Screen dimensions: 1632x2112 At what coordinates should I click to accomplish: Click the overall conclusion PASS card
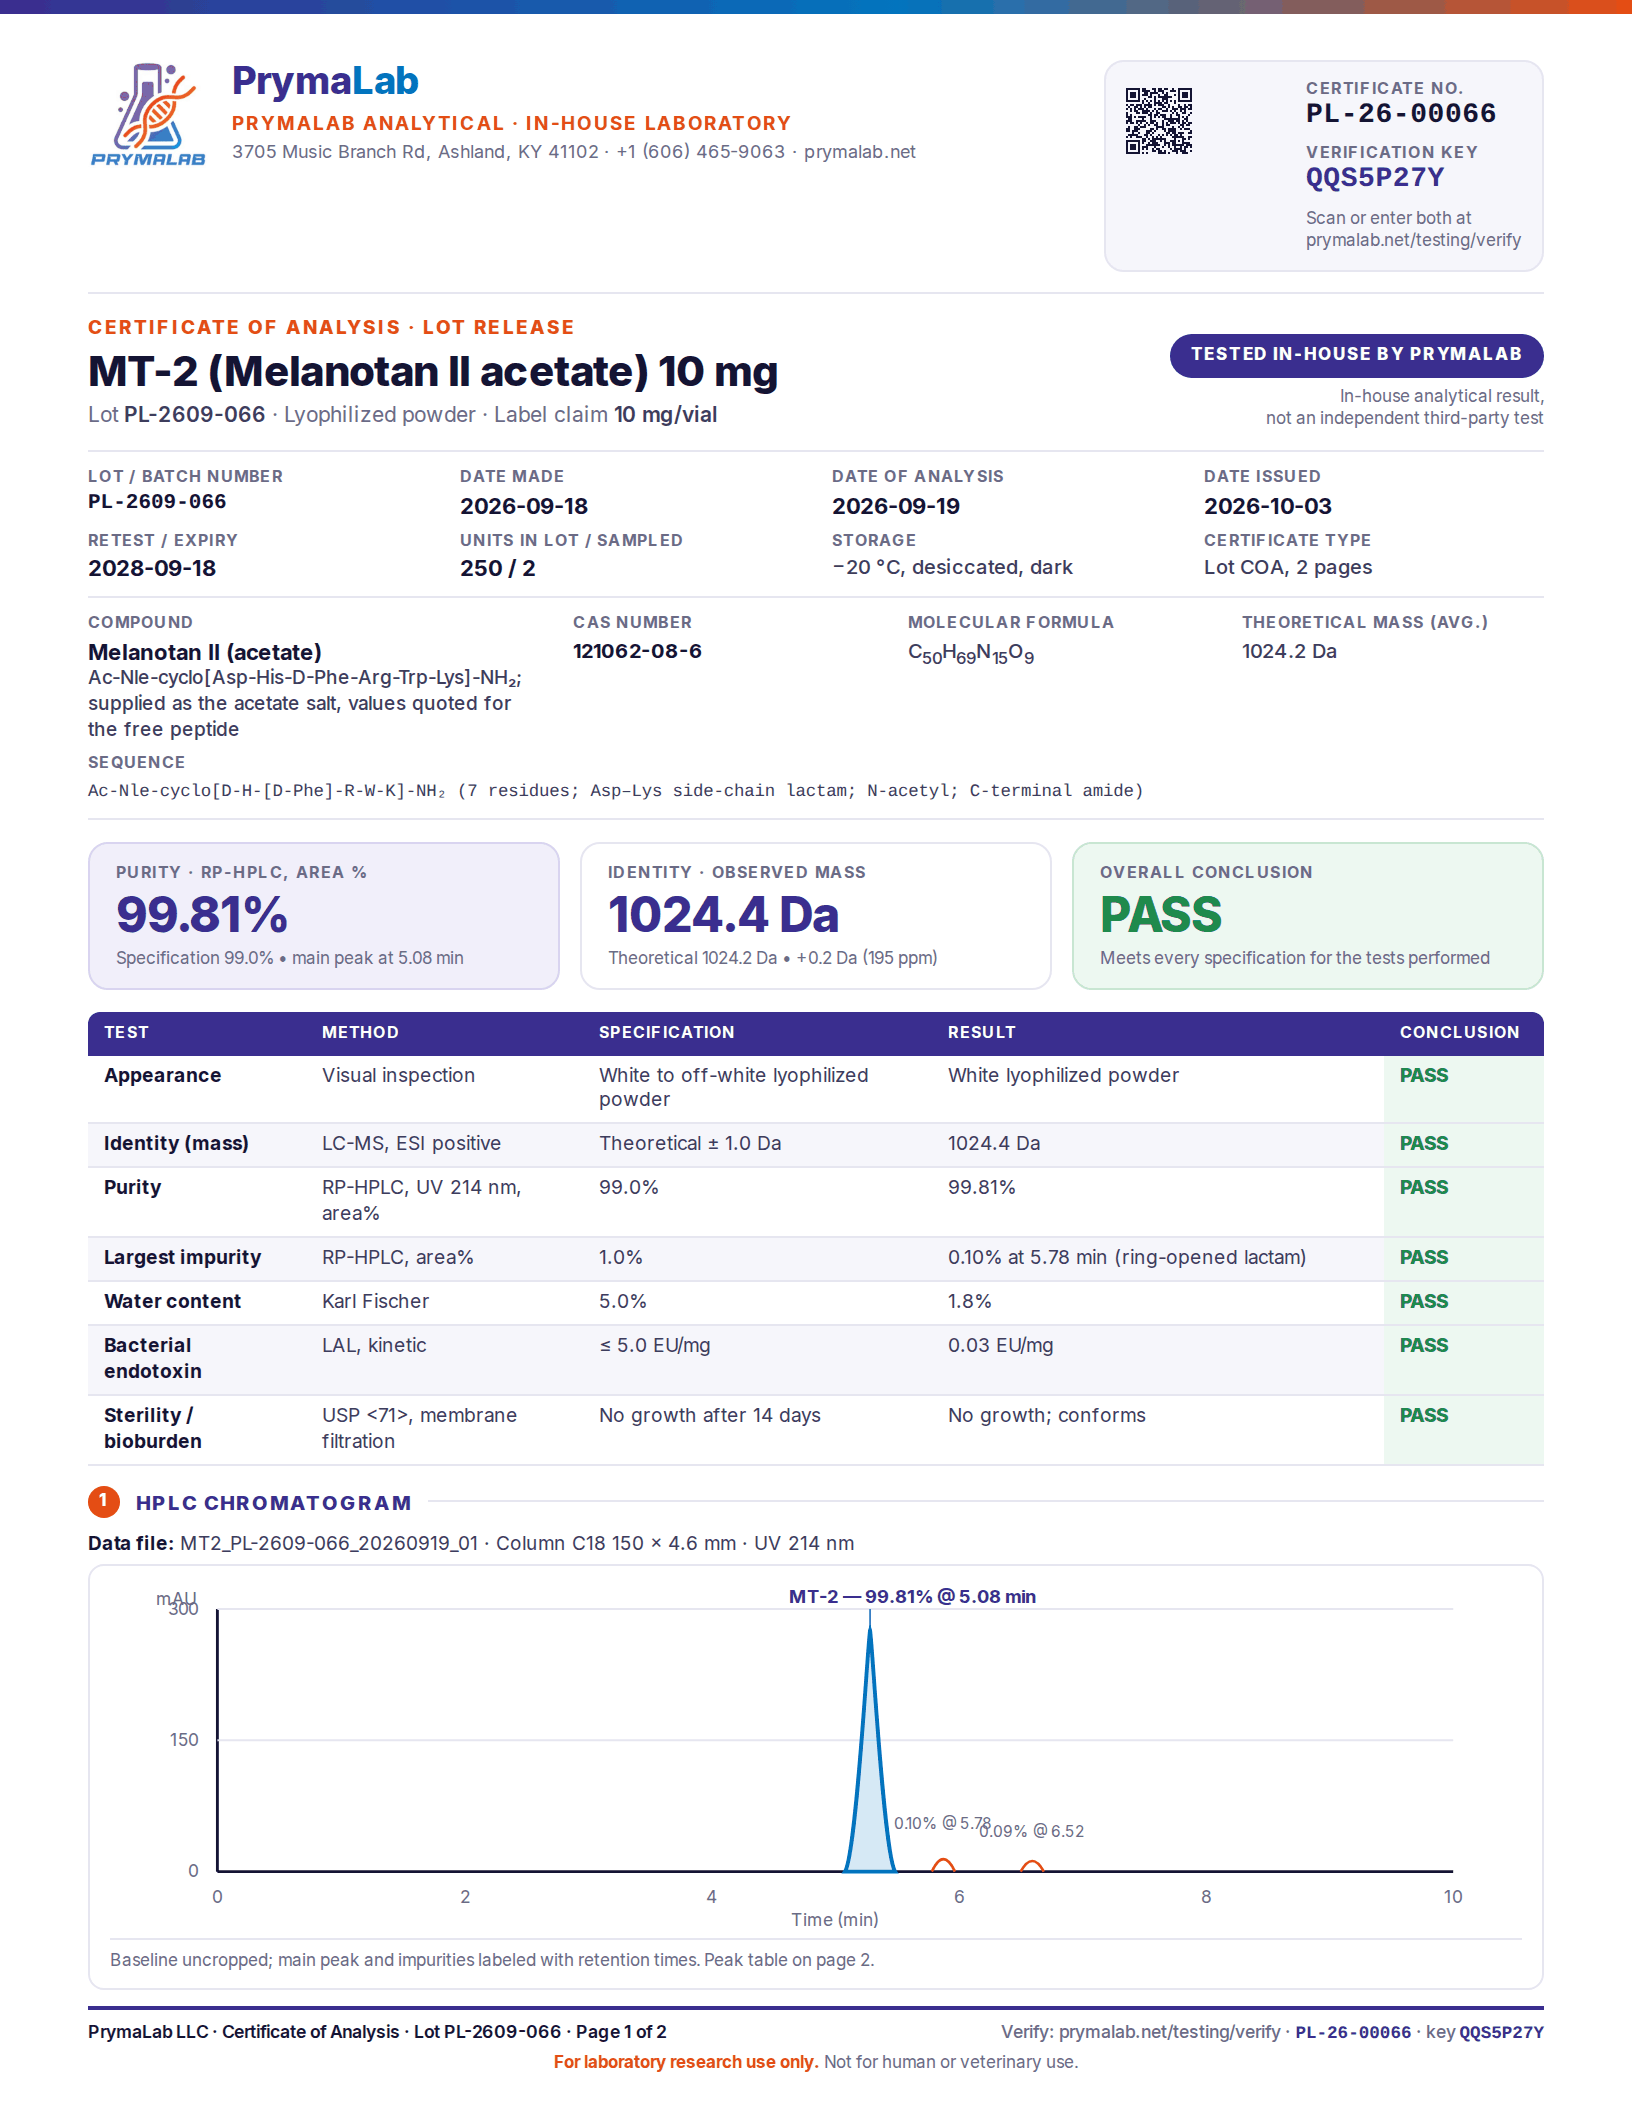tap(1307, 916)
